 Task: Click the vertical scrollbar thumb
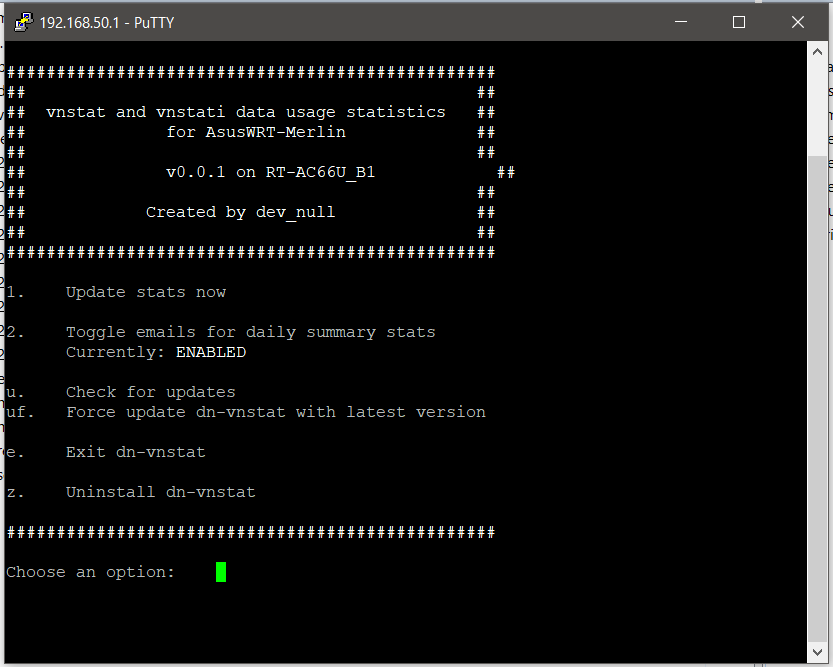click(x=817, y=398)
